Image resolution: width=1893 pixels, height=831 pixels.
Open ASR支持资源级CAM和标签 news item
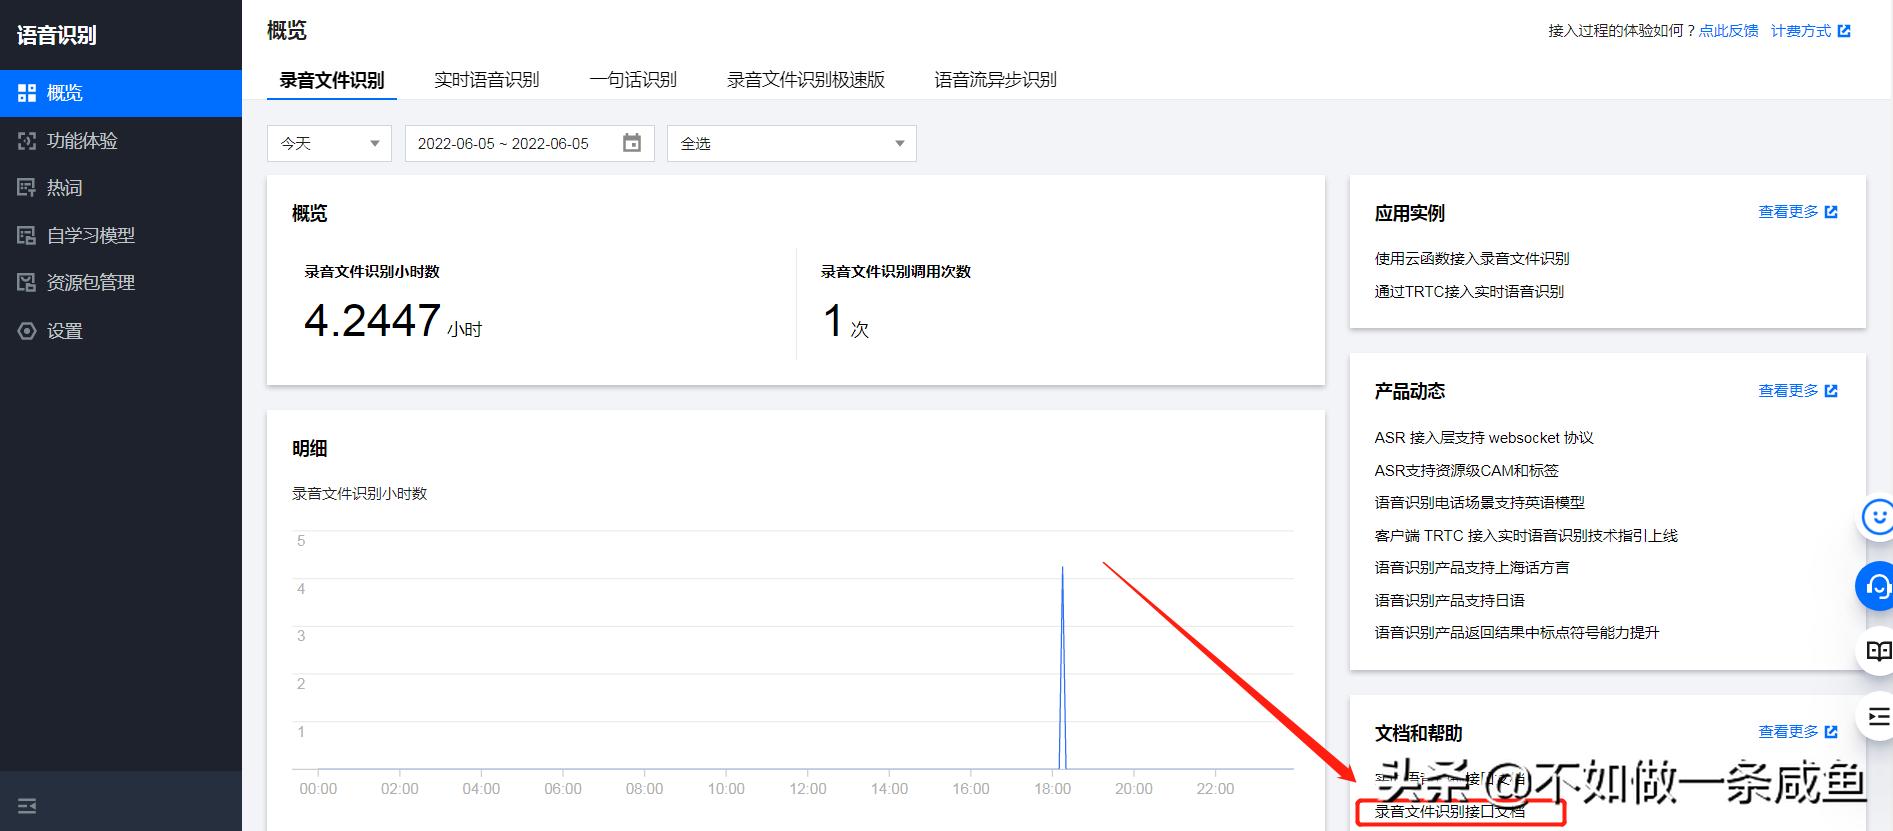click(x=1466, y=470)
